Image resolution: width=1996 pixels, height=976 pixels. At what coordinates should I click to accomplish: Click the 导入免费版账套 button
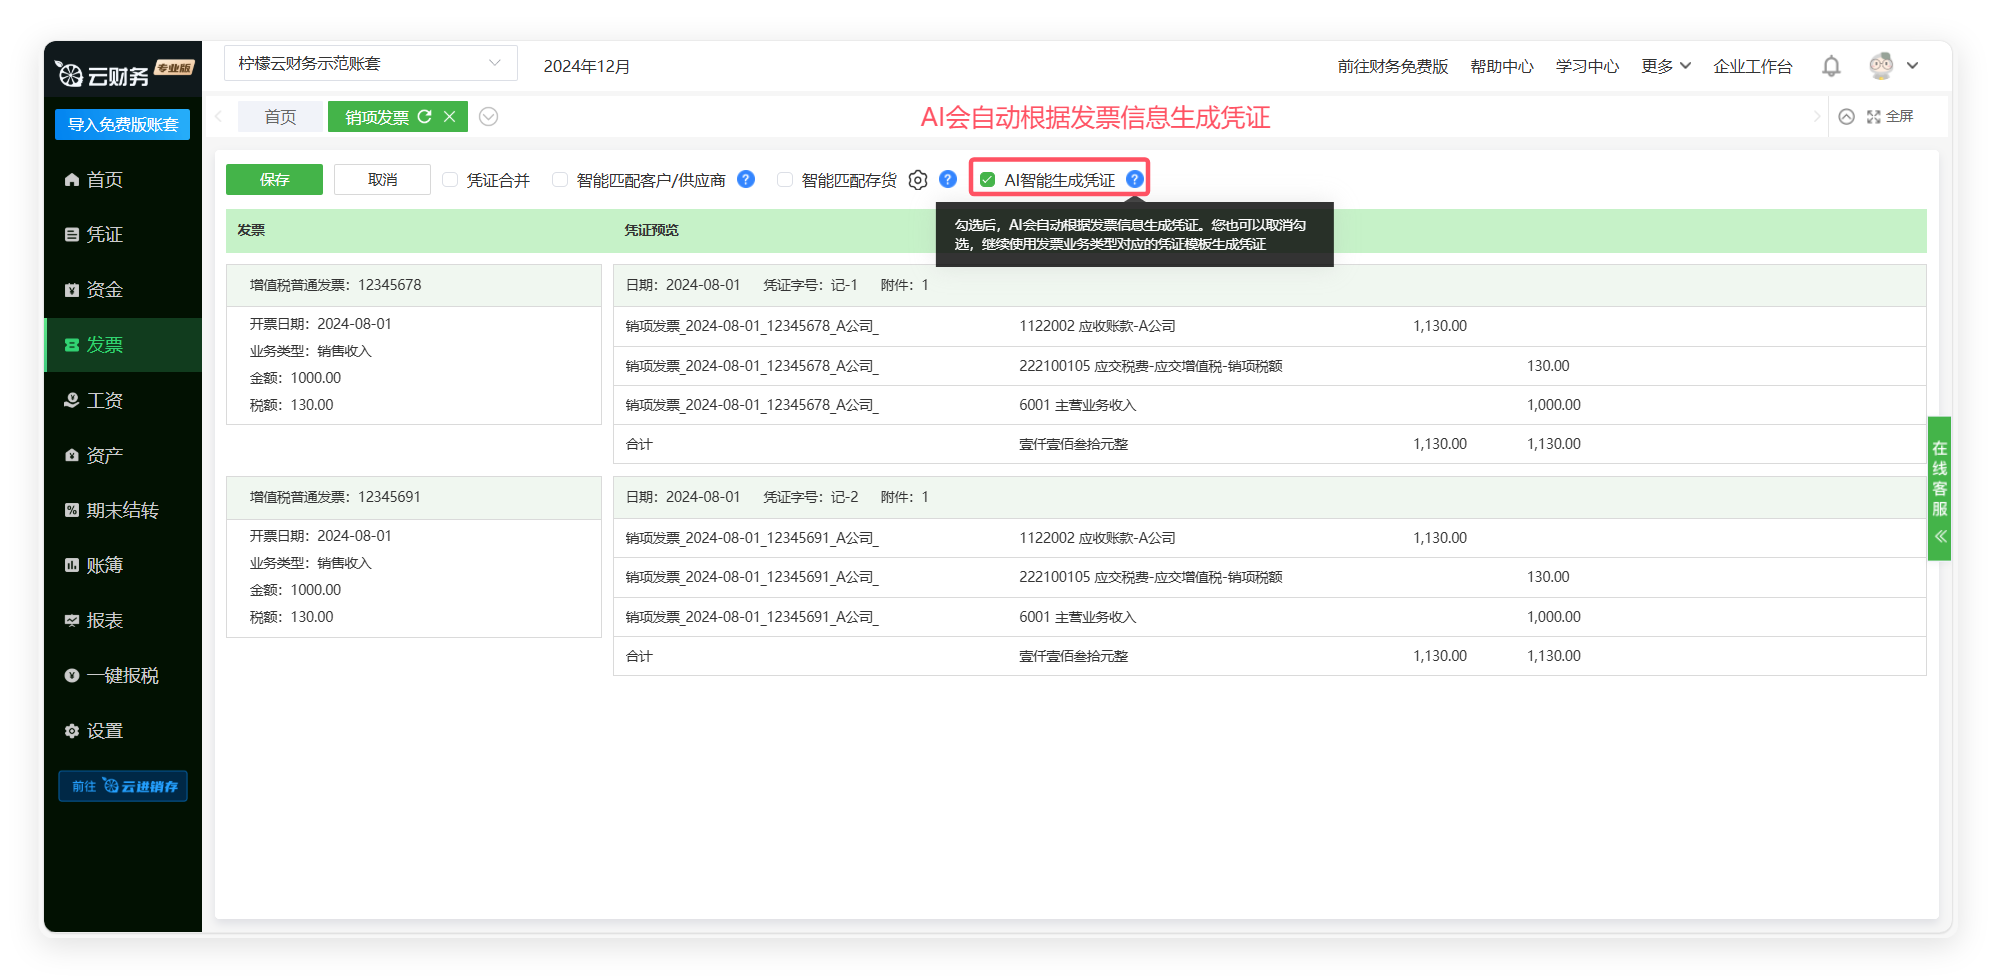pos(122,124)
